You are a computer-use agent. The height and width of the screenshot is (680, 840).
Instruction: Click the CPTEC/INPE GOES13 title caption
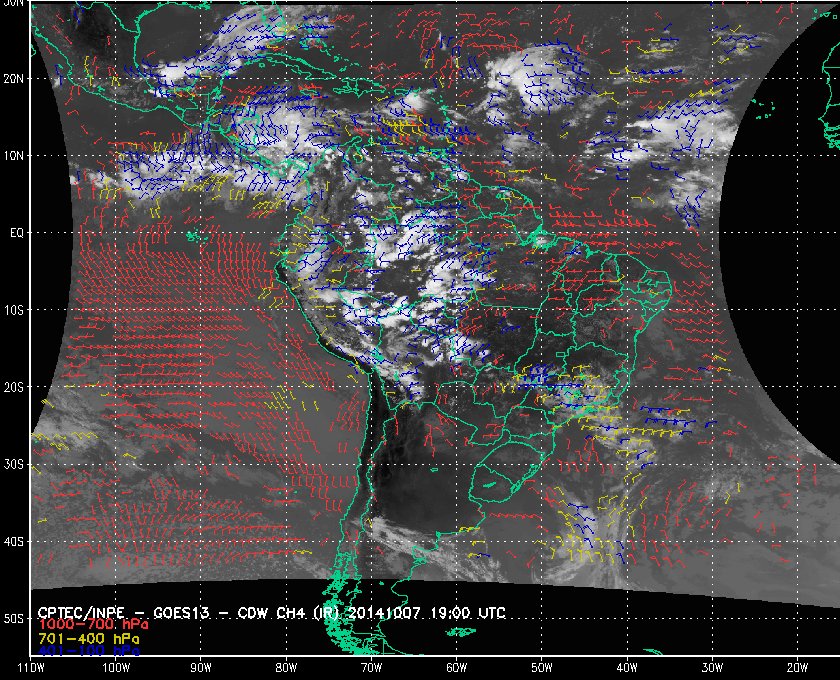[x=271, y=612]
